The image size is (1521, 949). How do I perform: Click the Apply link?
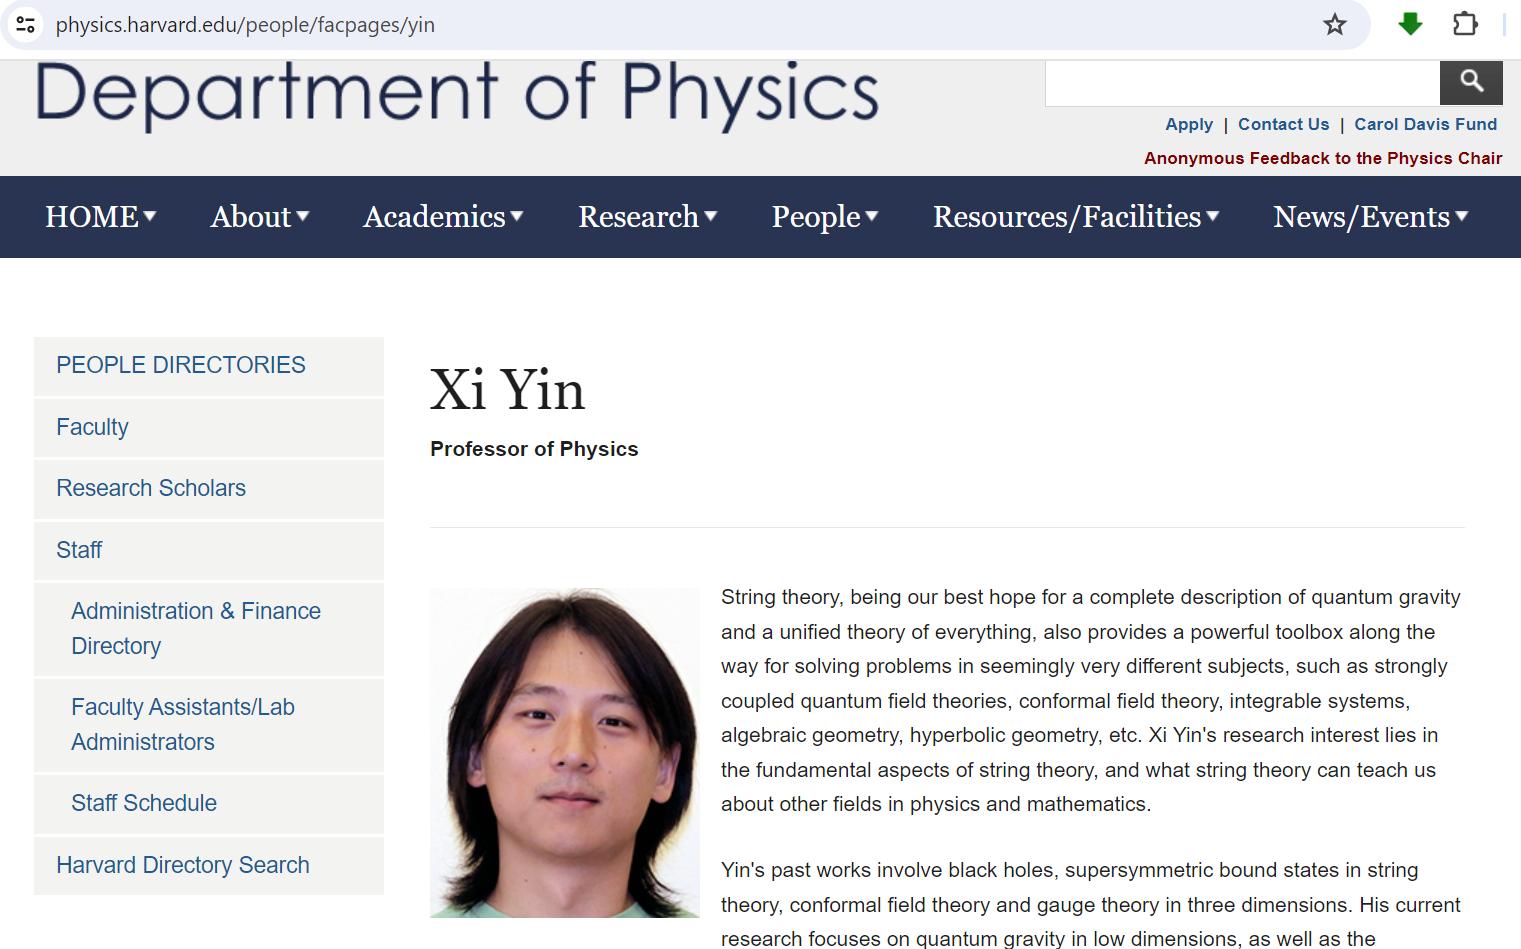(x=1188, y=124)
